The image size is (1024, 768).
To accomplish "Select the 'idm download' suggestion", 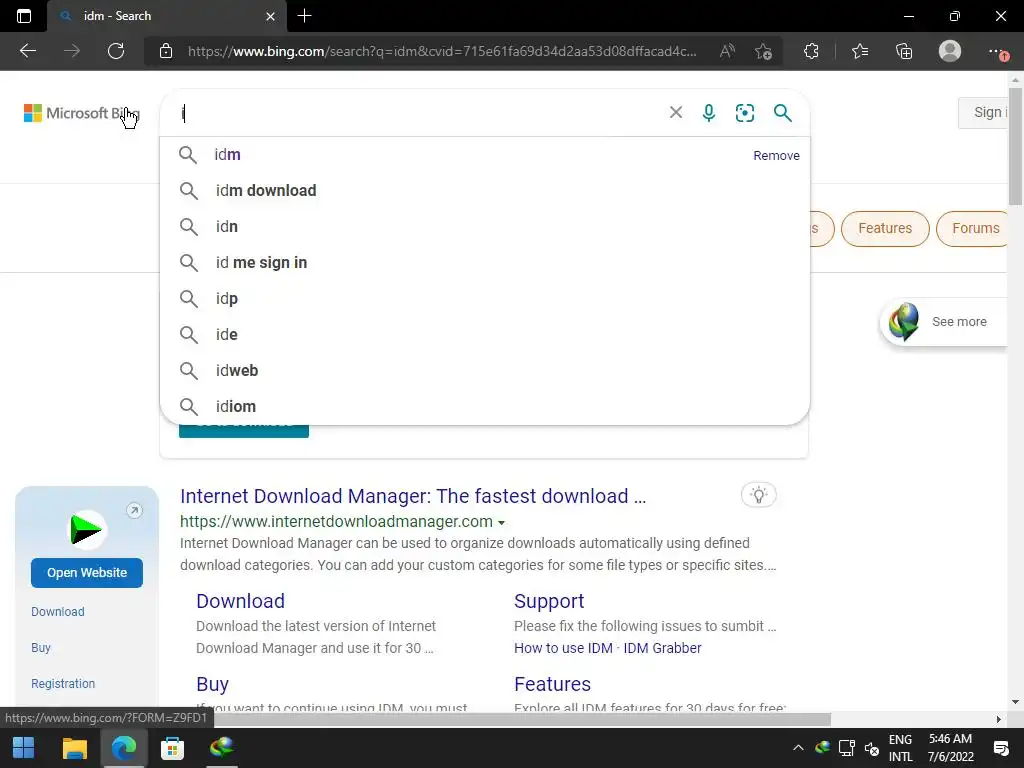I will 485,191.
